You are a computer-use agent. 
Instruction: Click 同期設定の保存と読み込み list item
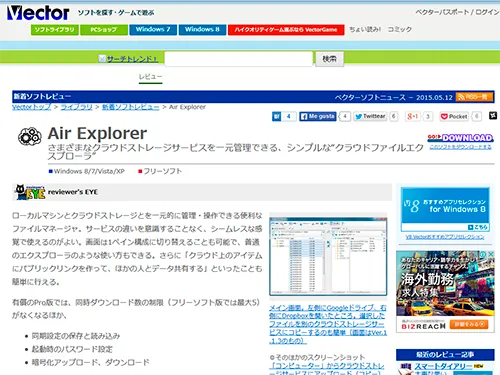point(76,336)
